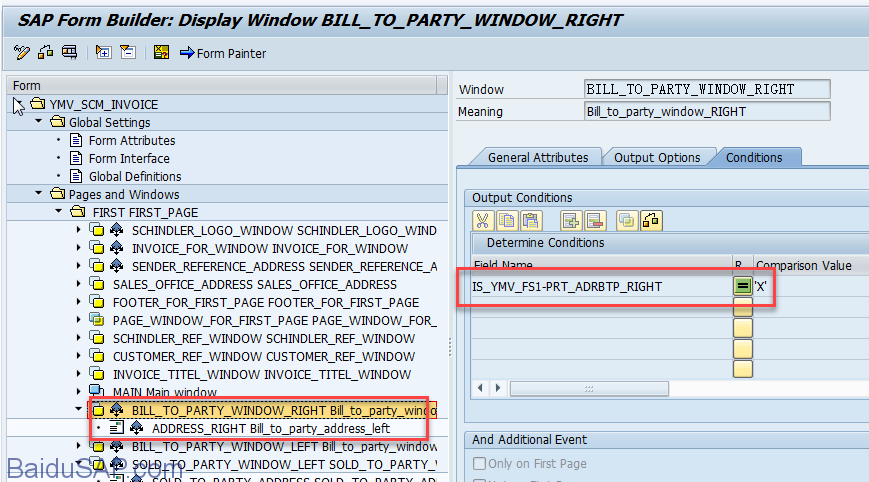Viewport: 869px width, 482px height.
Task: Click the empty operator button below the equals button
Action: (x=743, y=307)
